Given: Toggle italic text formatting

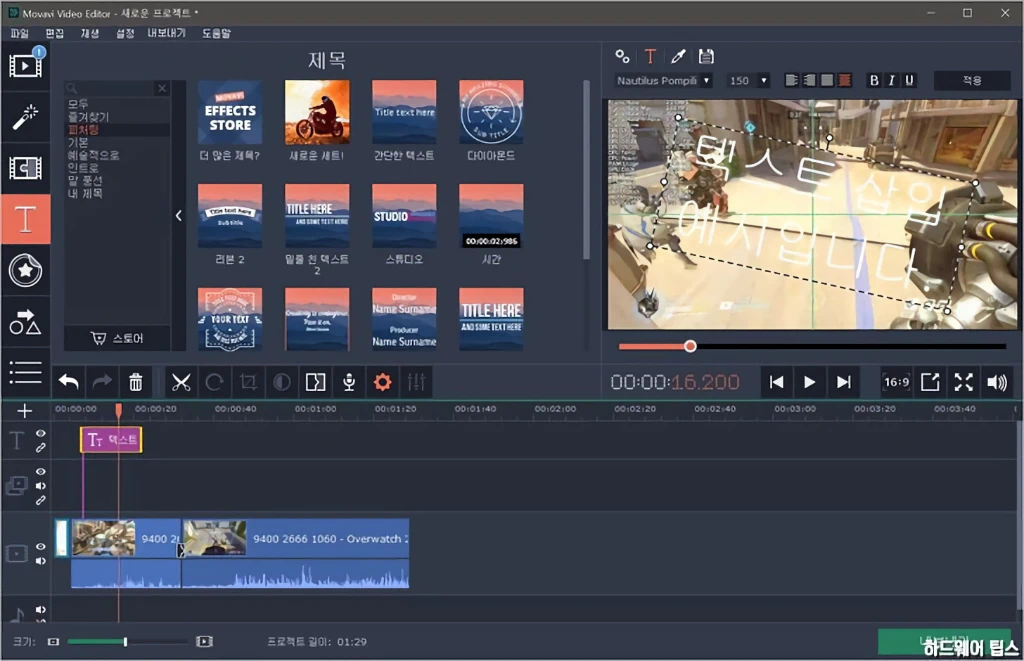Looking at the screenshot, I should (x=891, y=80).
